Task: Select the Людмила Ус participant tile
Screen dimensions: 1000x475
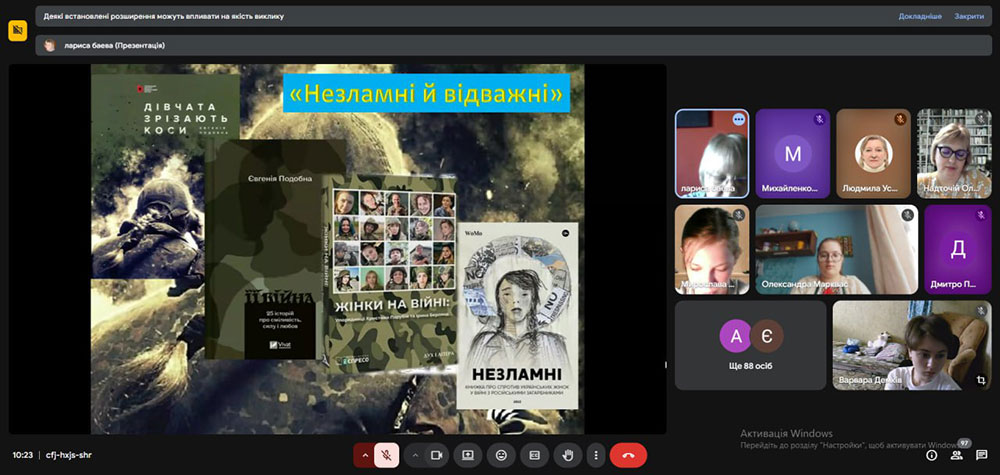Action: [873, 154]
